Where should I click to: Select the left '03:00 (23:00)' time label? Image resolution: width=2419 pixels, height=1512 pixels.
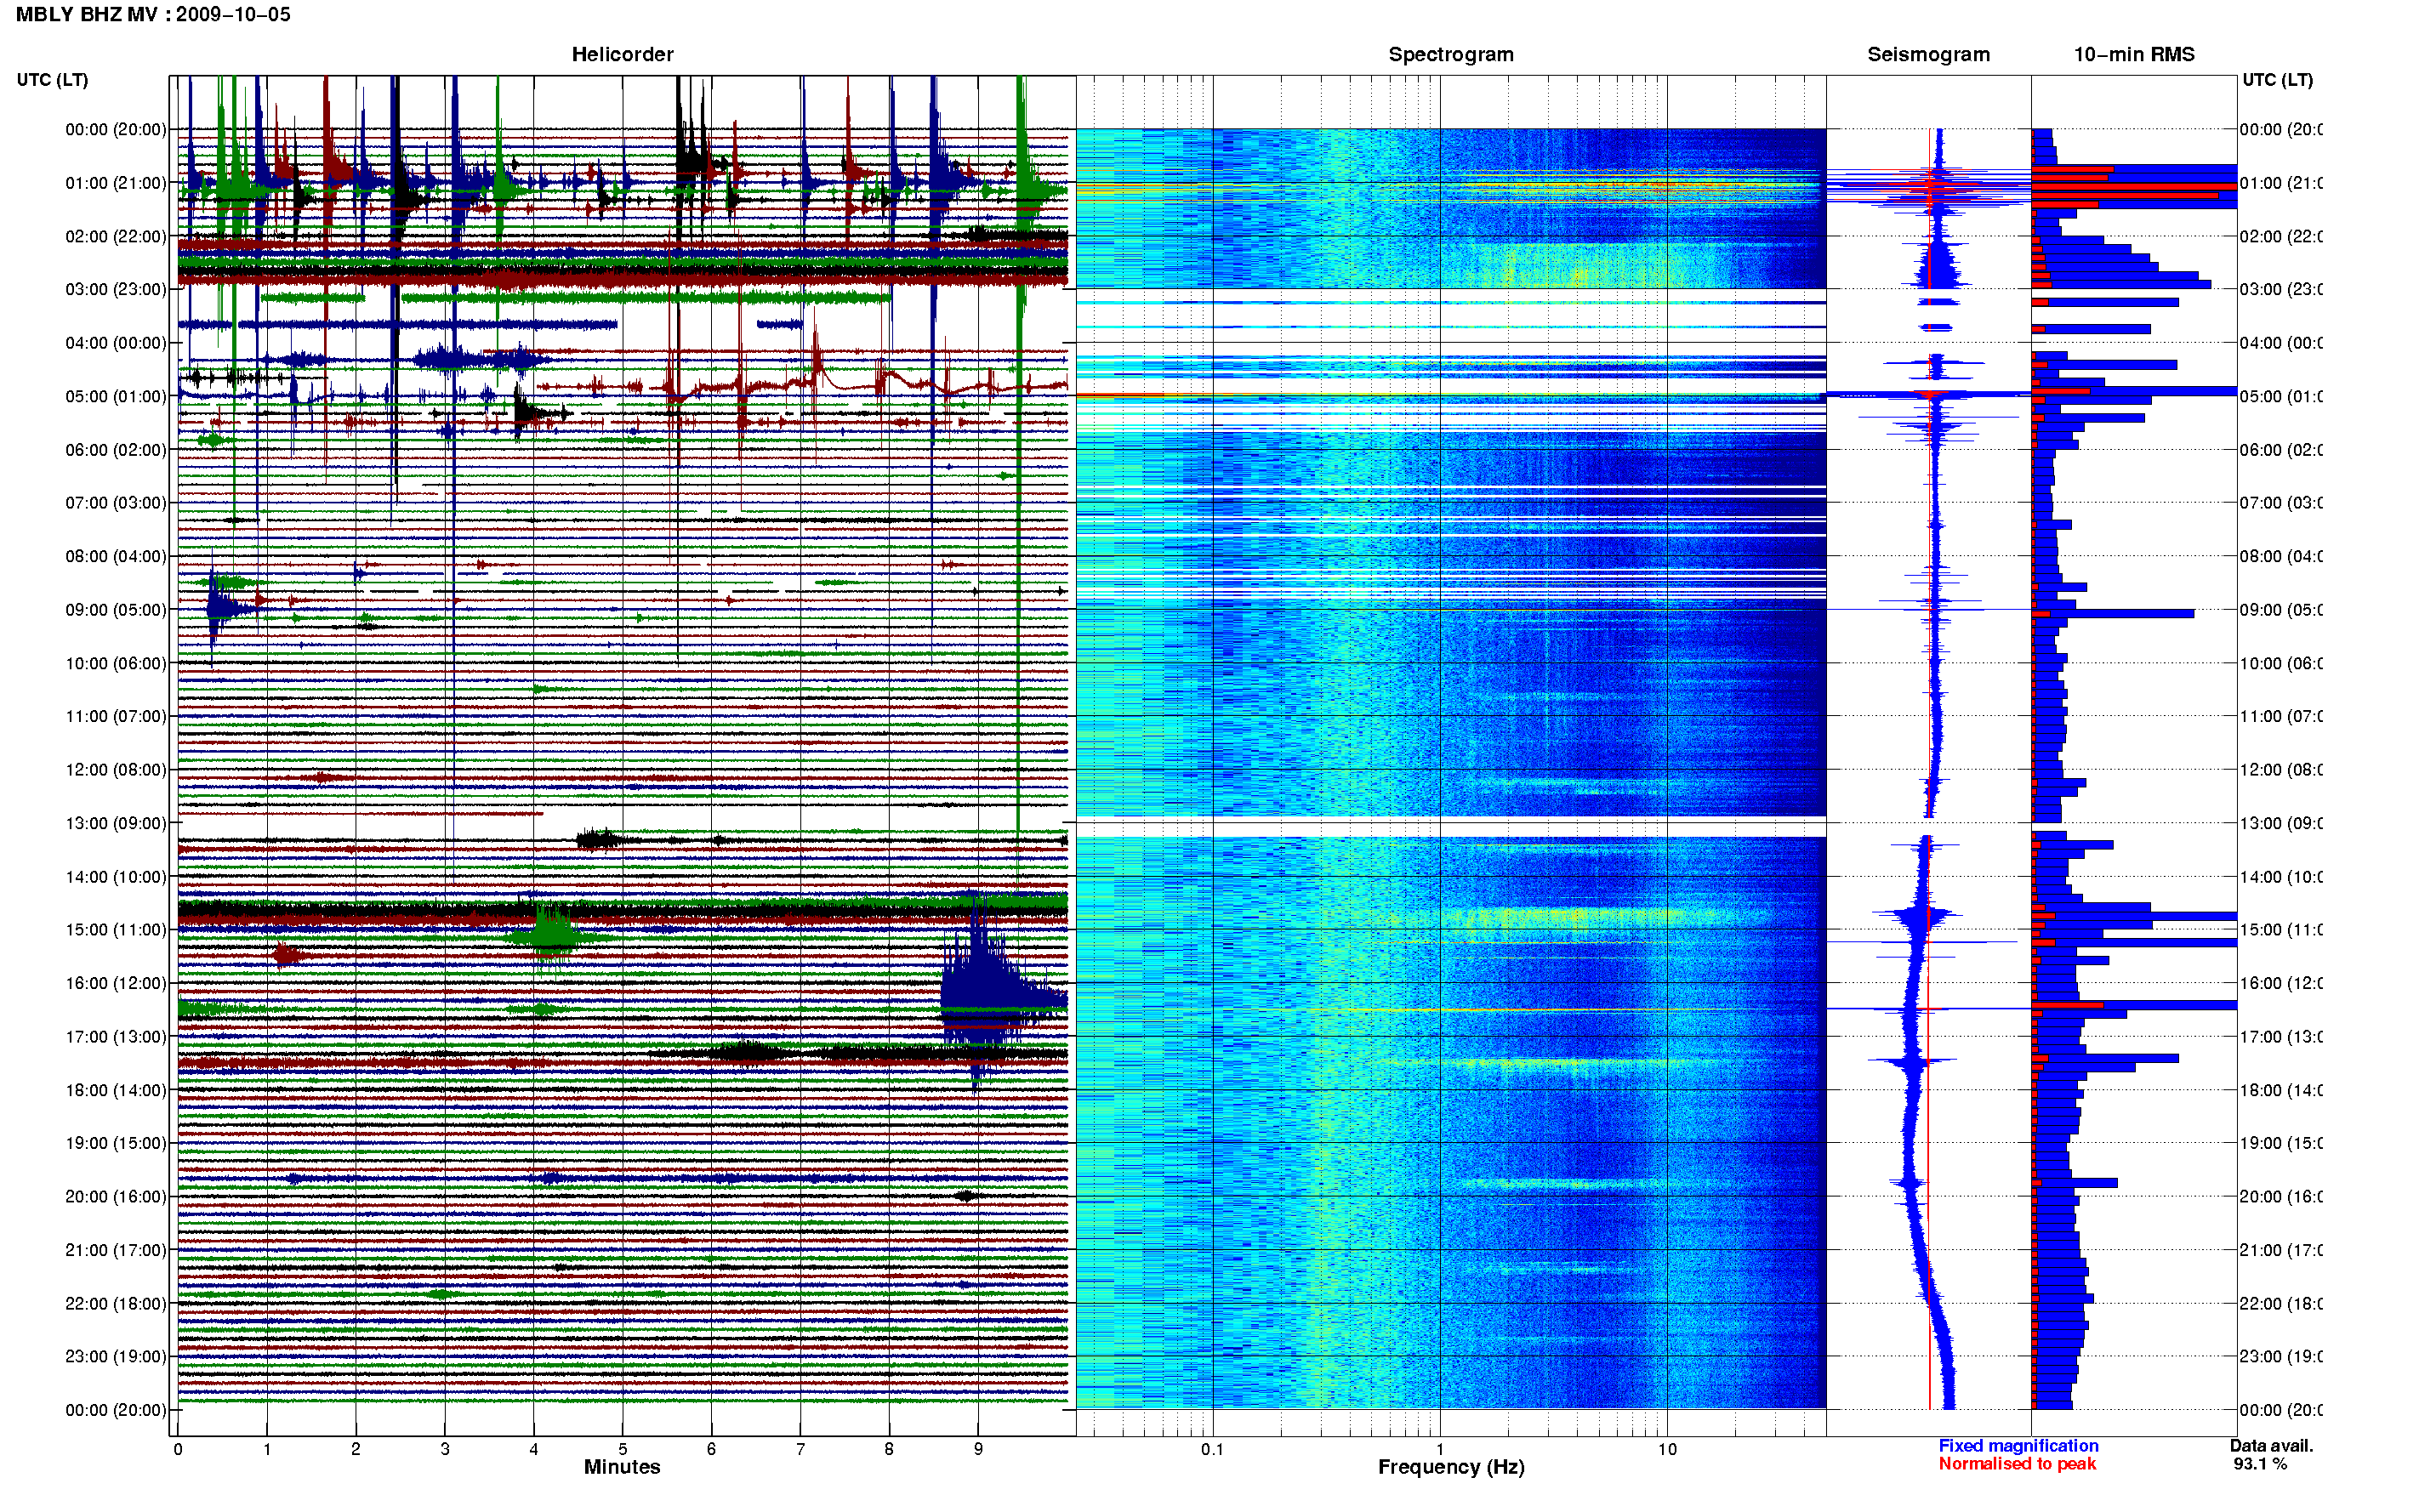coord(116,289)
